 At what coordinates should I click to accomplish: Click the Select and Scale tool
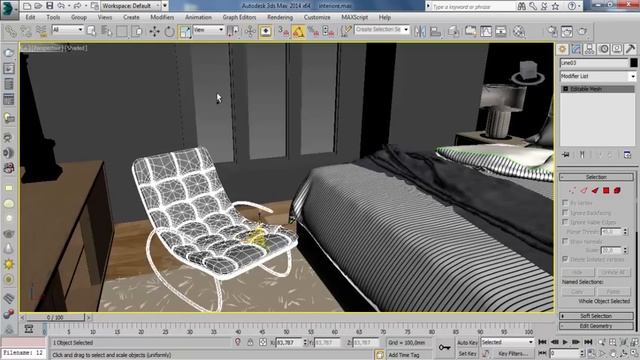(184, 31)
